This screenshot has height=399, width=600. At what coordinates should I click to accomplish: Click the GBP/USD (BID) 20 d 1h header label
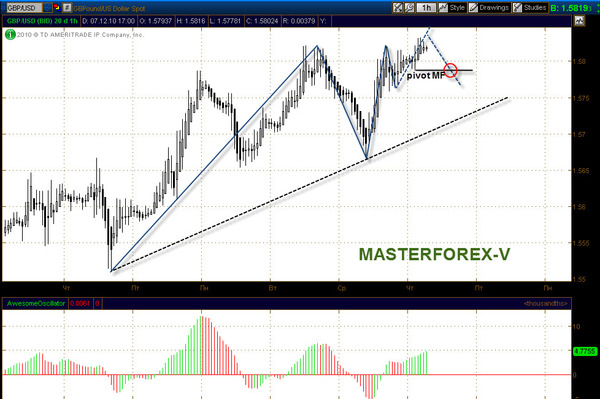[42, 21]
